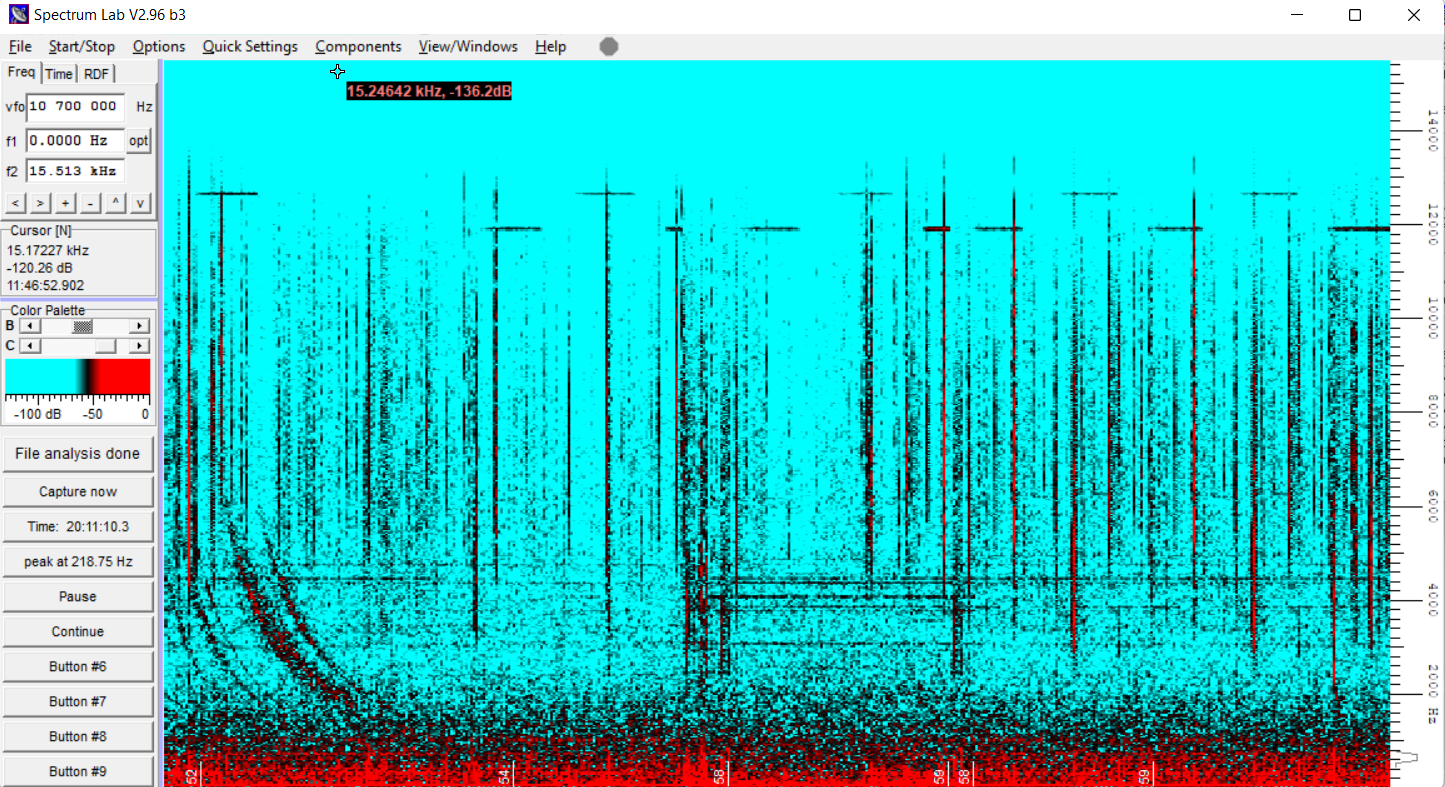Switch to the Time tab
The width and height of the screenshot is (1445, 787).
59,74
